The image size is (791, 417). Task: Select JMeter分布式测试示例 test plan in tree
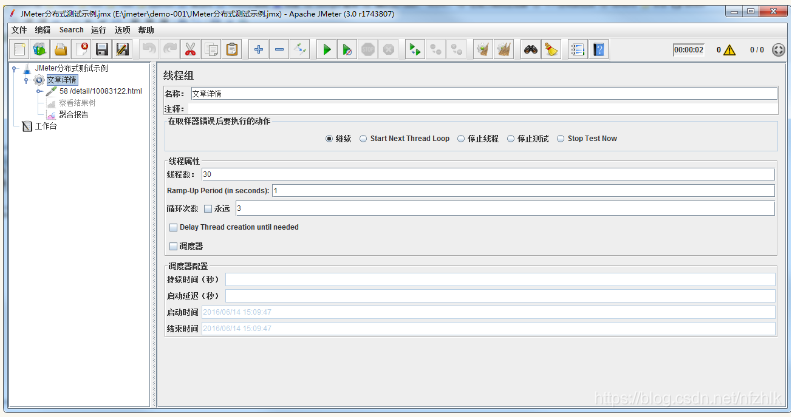[x=71, y=68]
